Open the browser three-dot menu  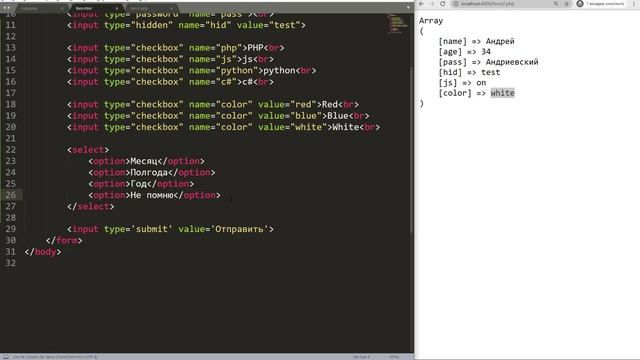click(634, 4)
